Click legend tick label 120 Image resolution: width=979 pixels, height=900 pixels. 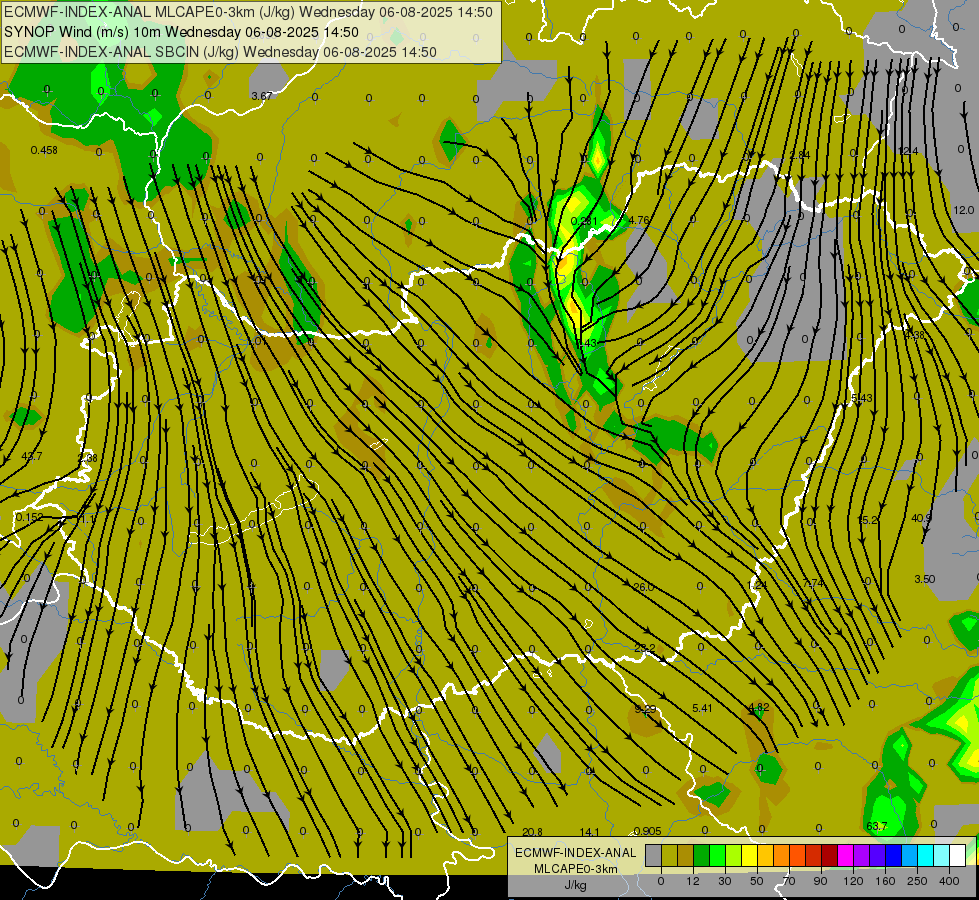(853, 881)
